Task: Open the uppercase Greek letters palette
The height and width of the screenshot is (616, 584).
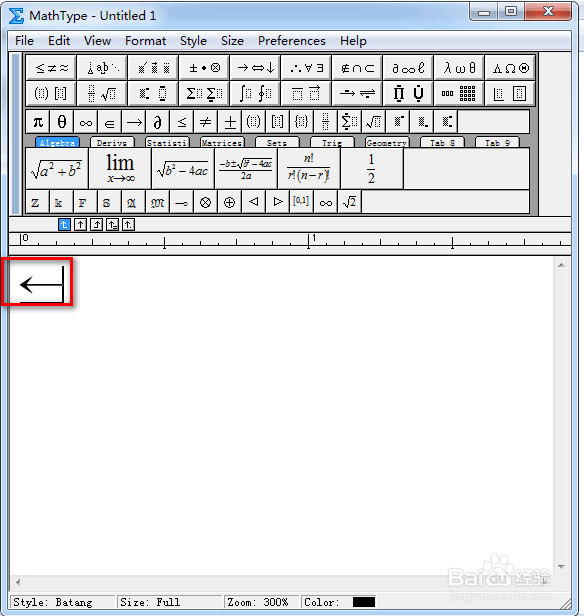Action: coord(511,68)
